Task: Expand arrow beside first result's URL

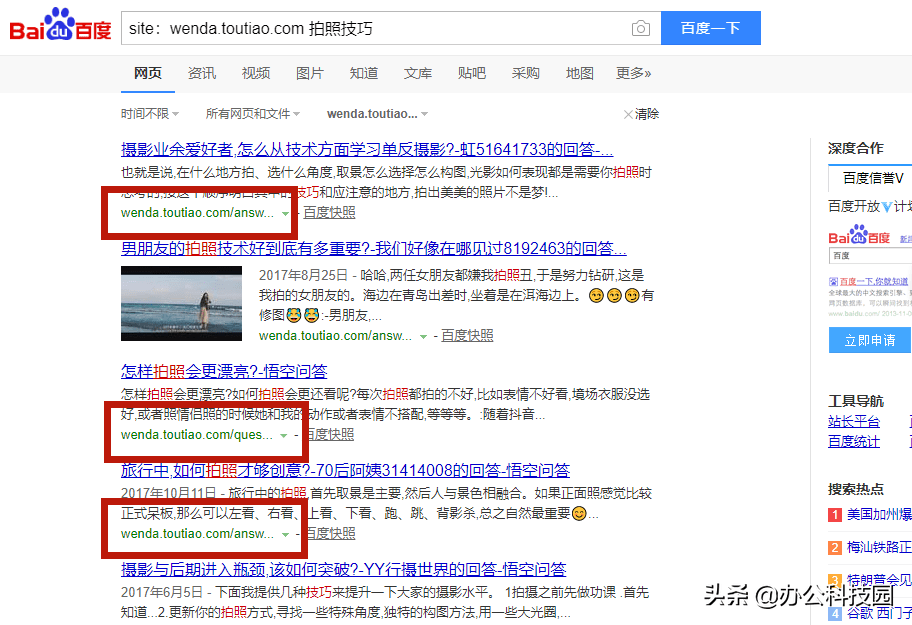Action: (285, 213)
